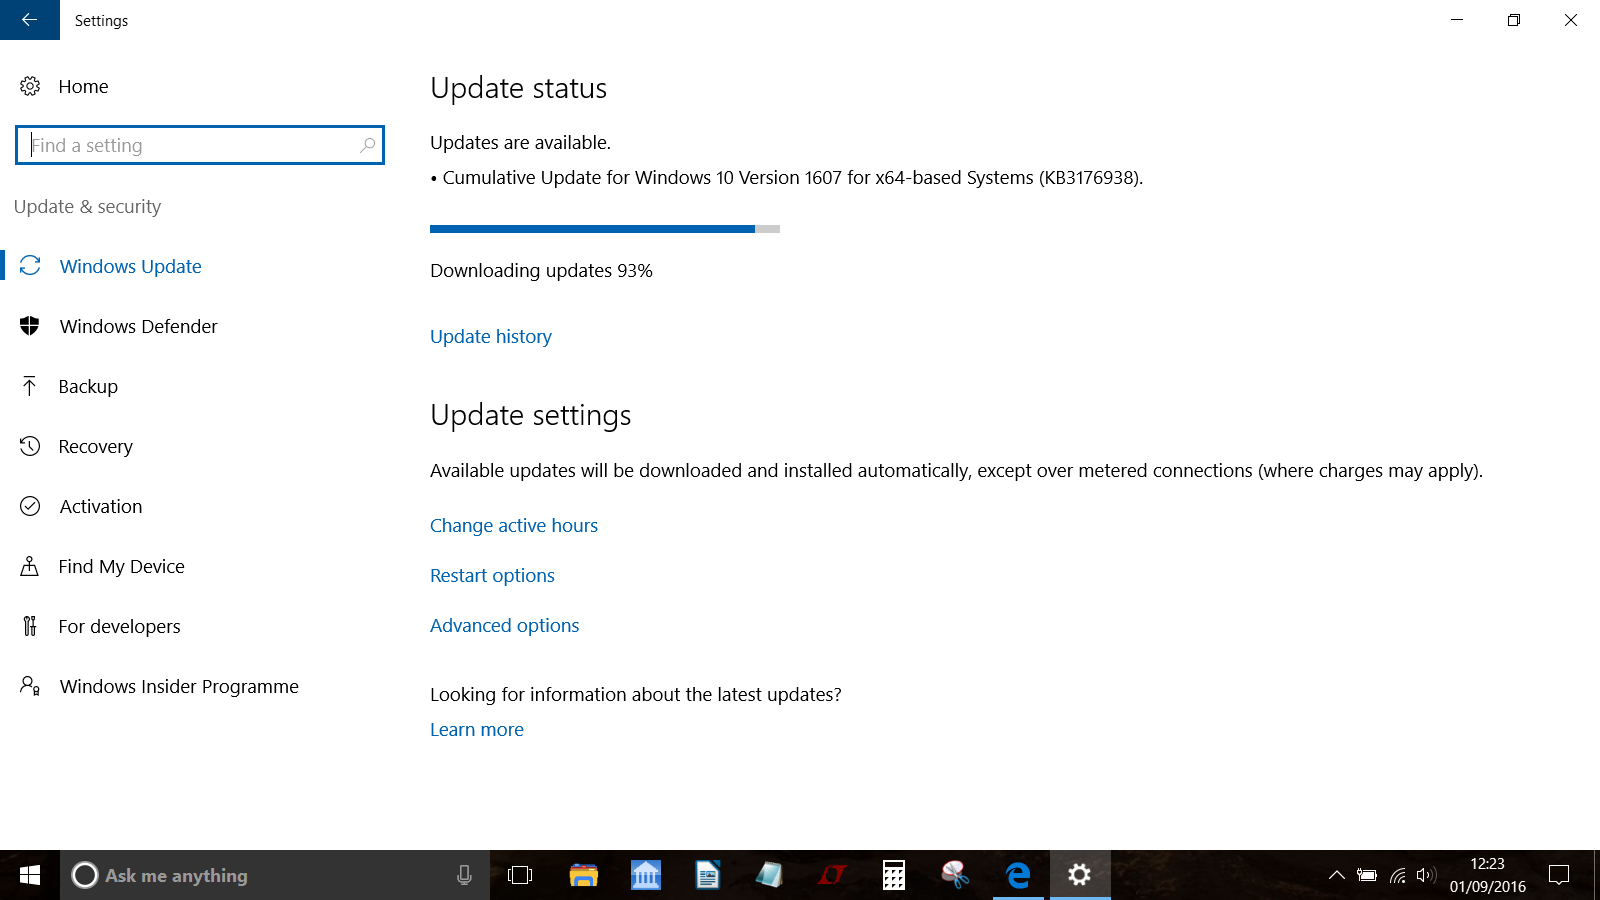Open clock showing 12:23 01/09/2016
Screen dimensions: 1600x900
tap(1488, 875)
